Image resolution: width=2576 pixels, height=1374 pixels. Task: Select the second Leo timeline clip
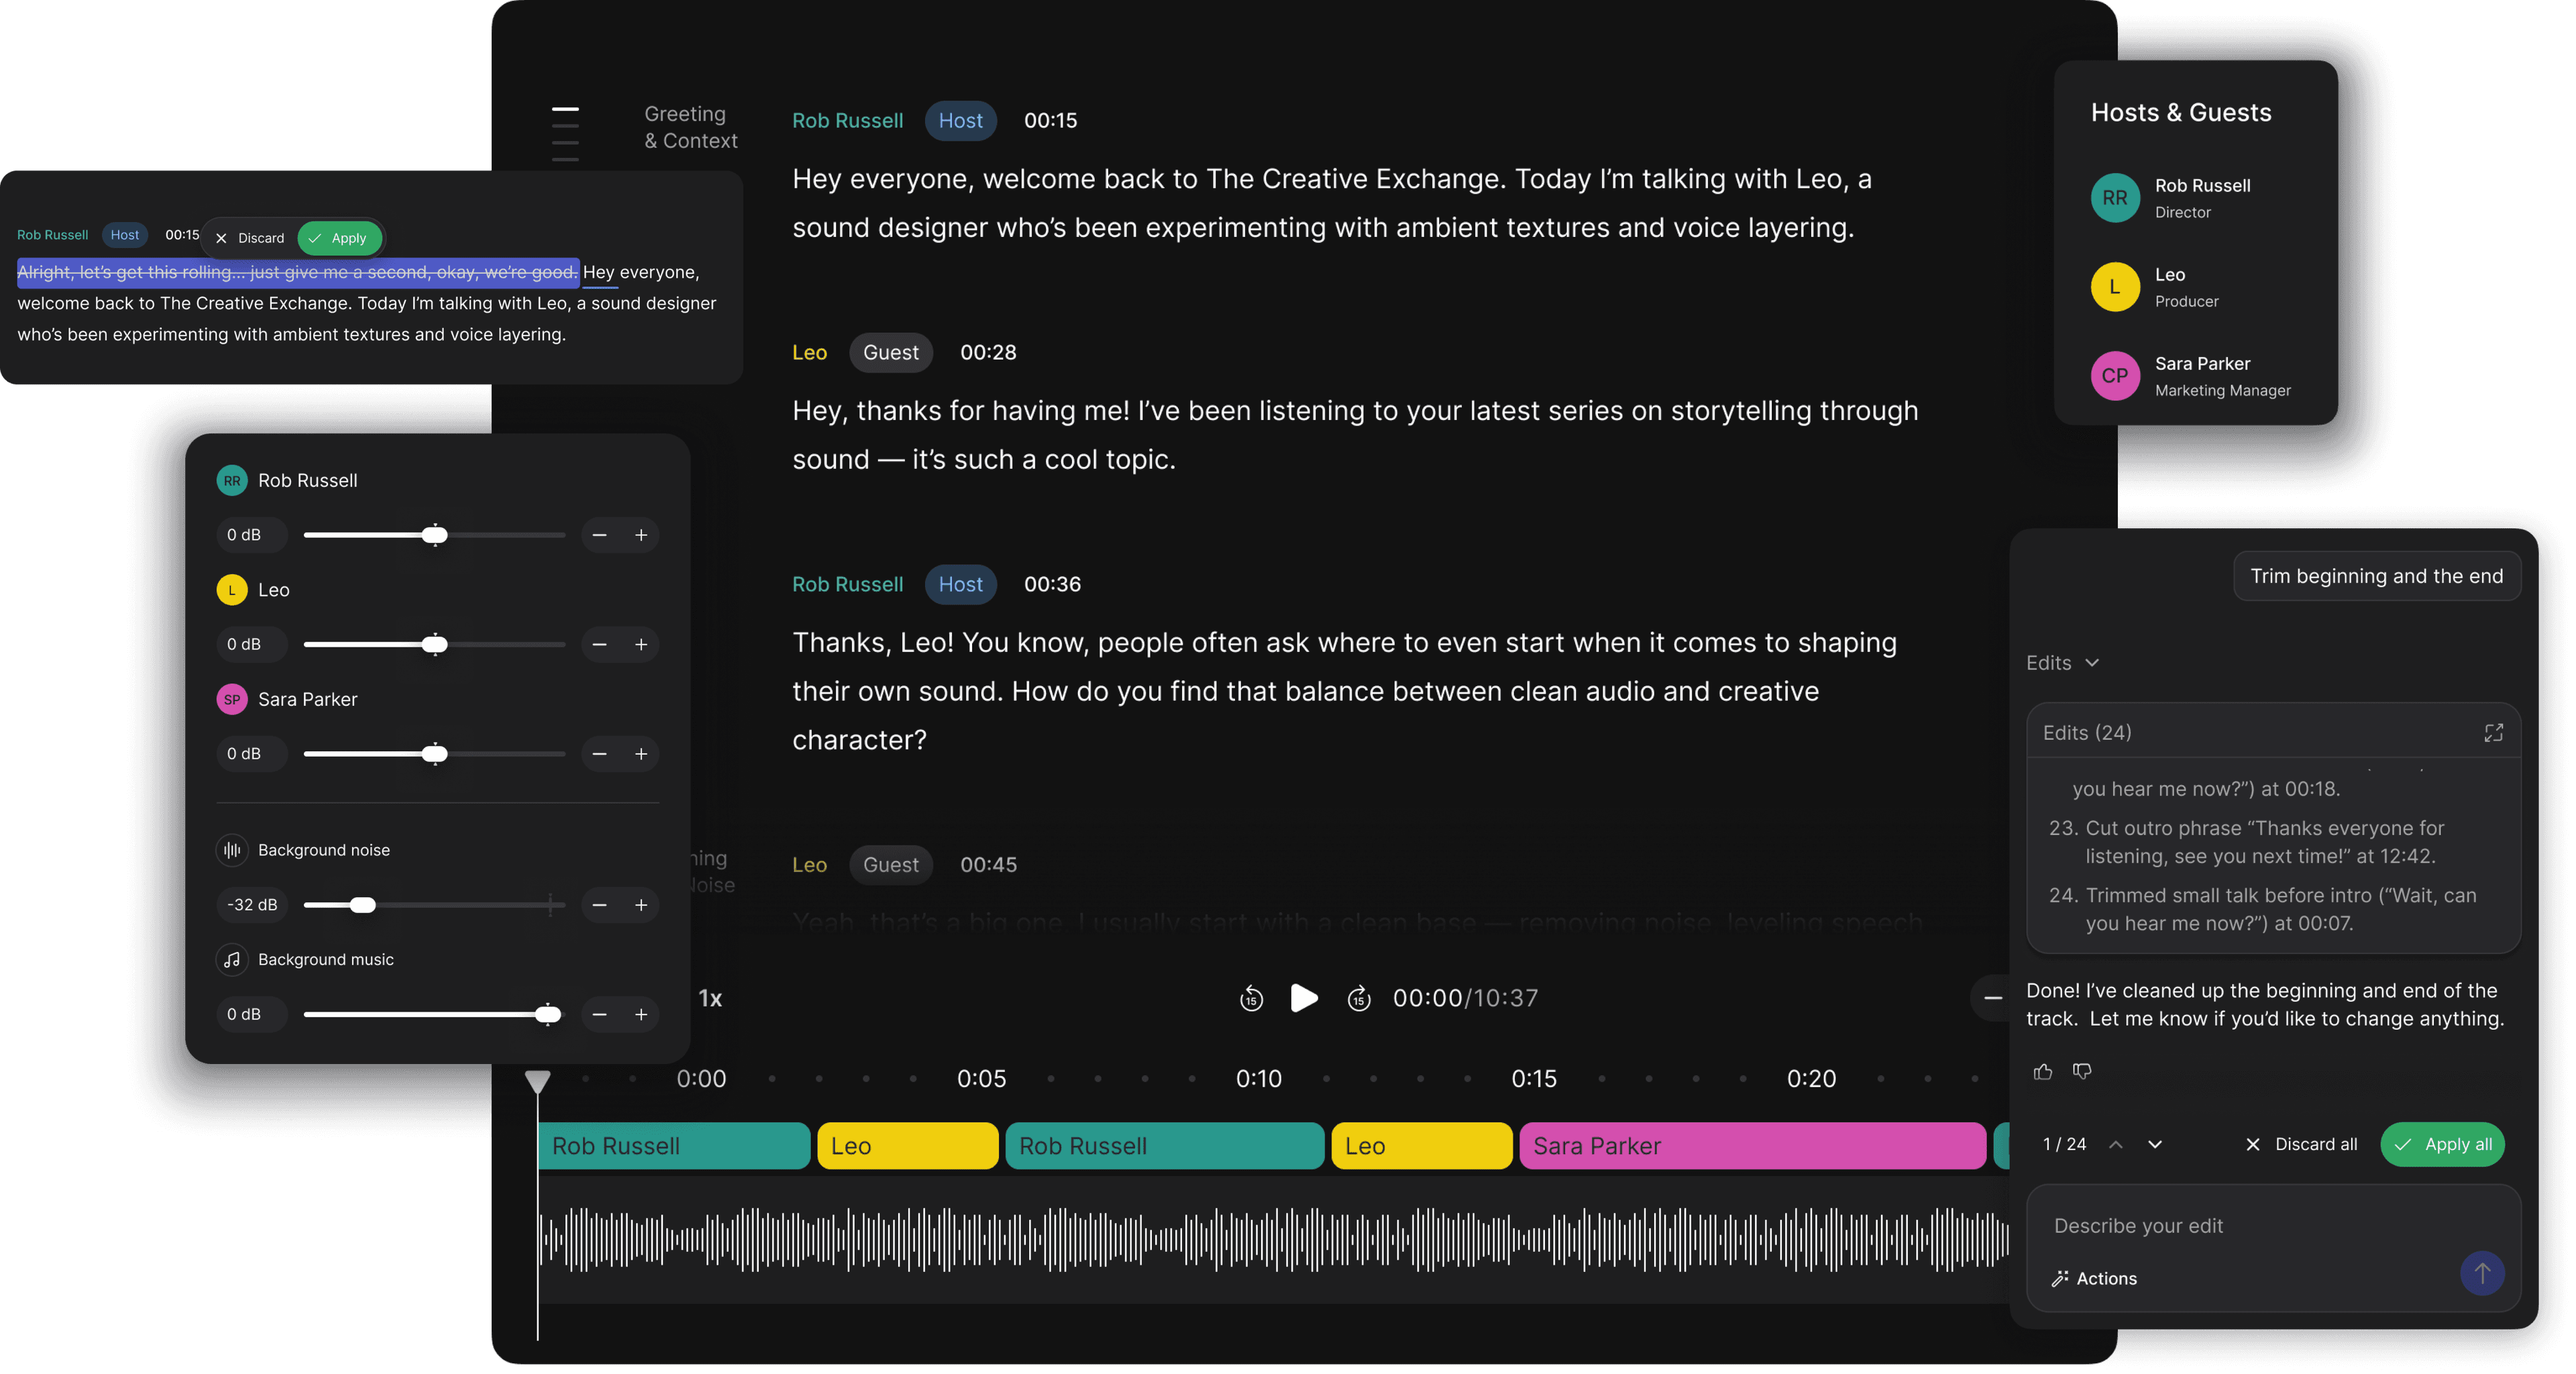pos(1421,1146)
